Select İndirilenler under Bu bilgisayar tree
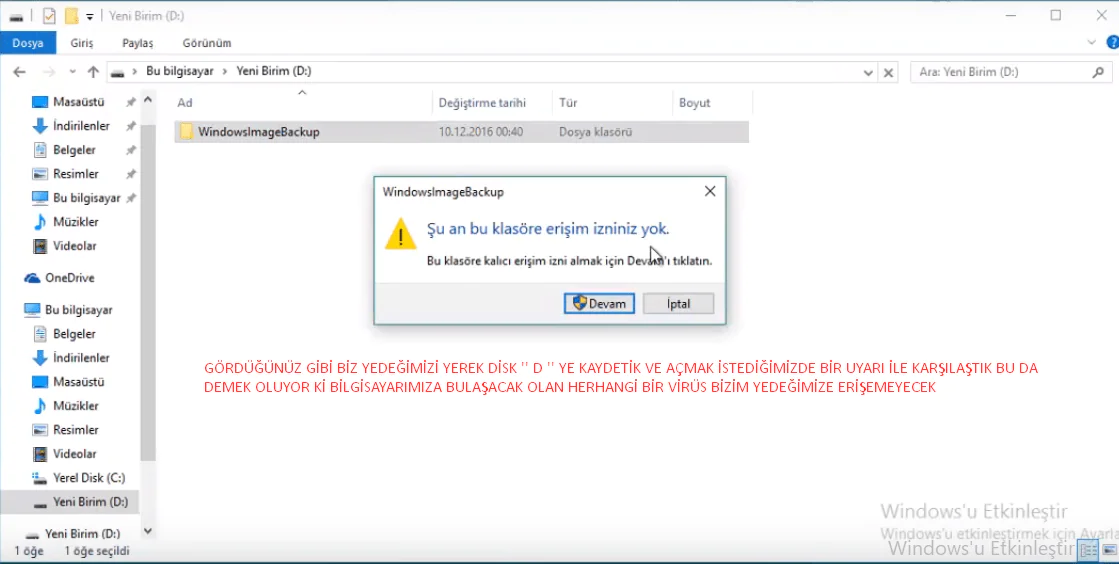 coord(81,358)
